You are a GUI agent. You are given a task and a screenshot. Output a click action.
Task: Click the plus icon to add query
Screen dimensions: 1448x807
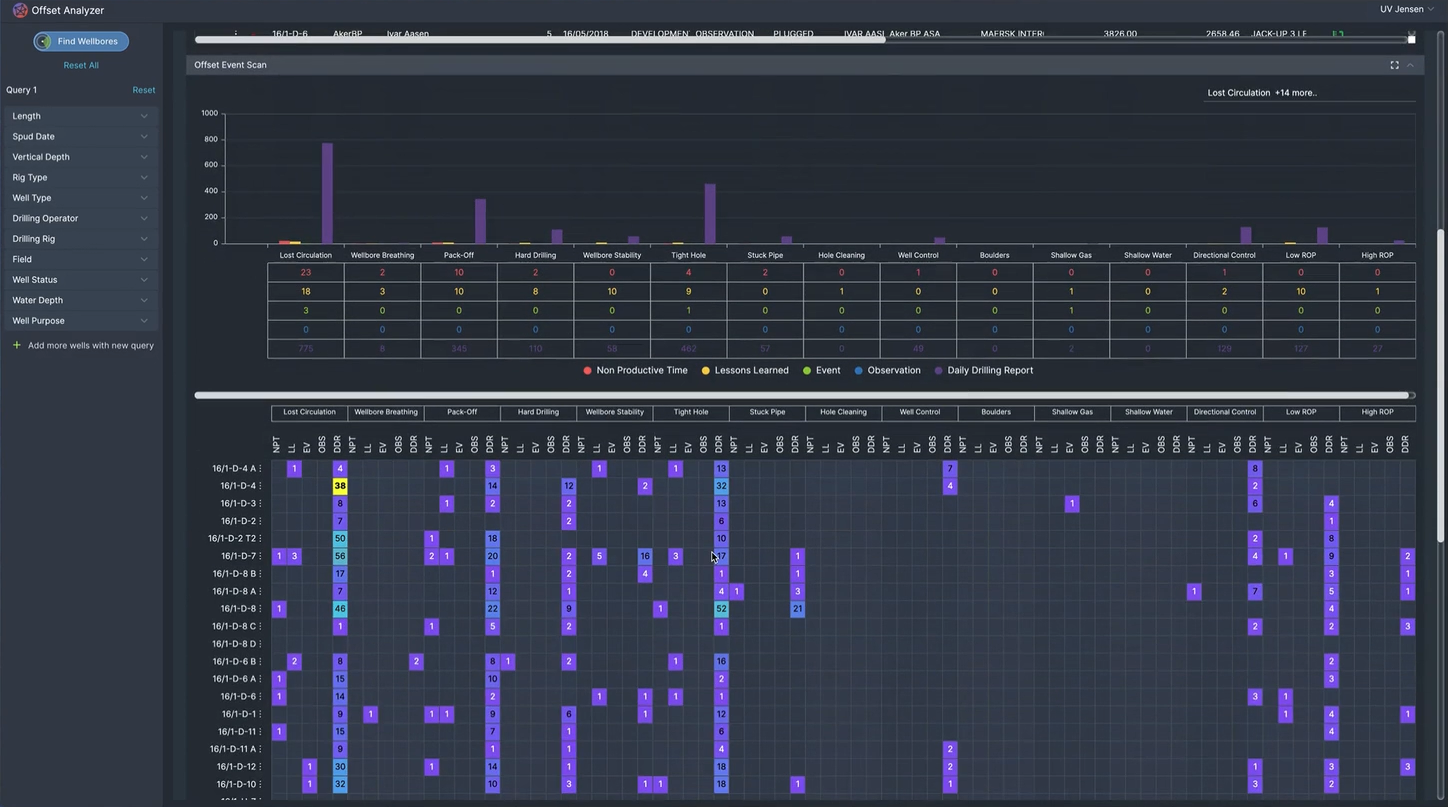click(16, 345)
